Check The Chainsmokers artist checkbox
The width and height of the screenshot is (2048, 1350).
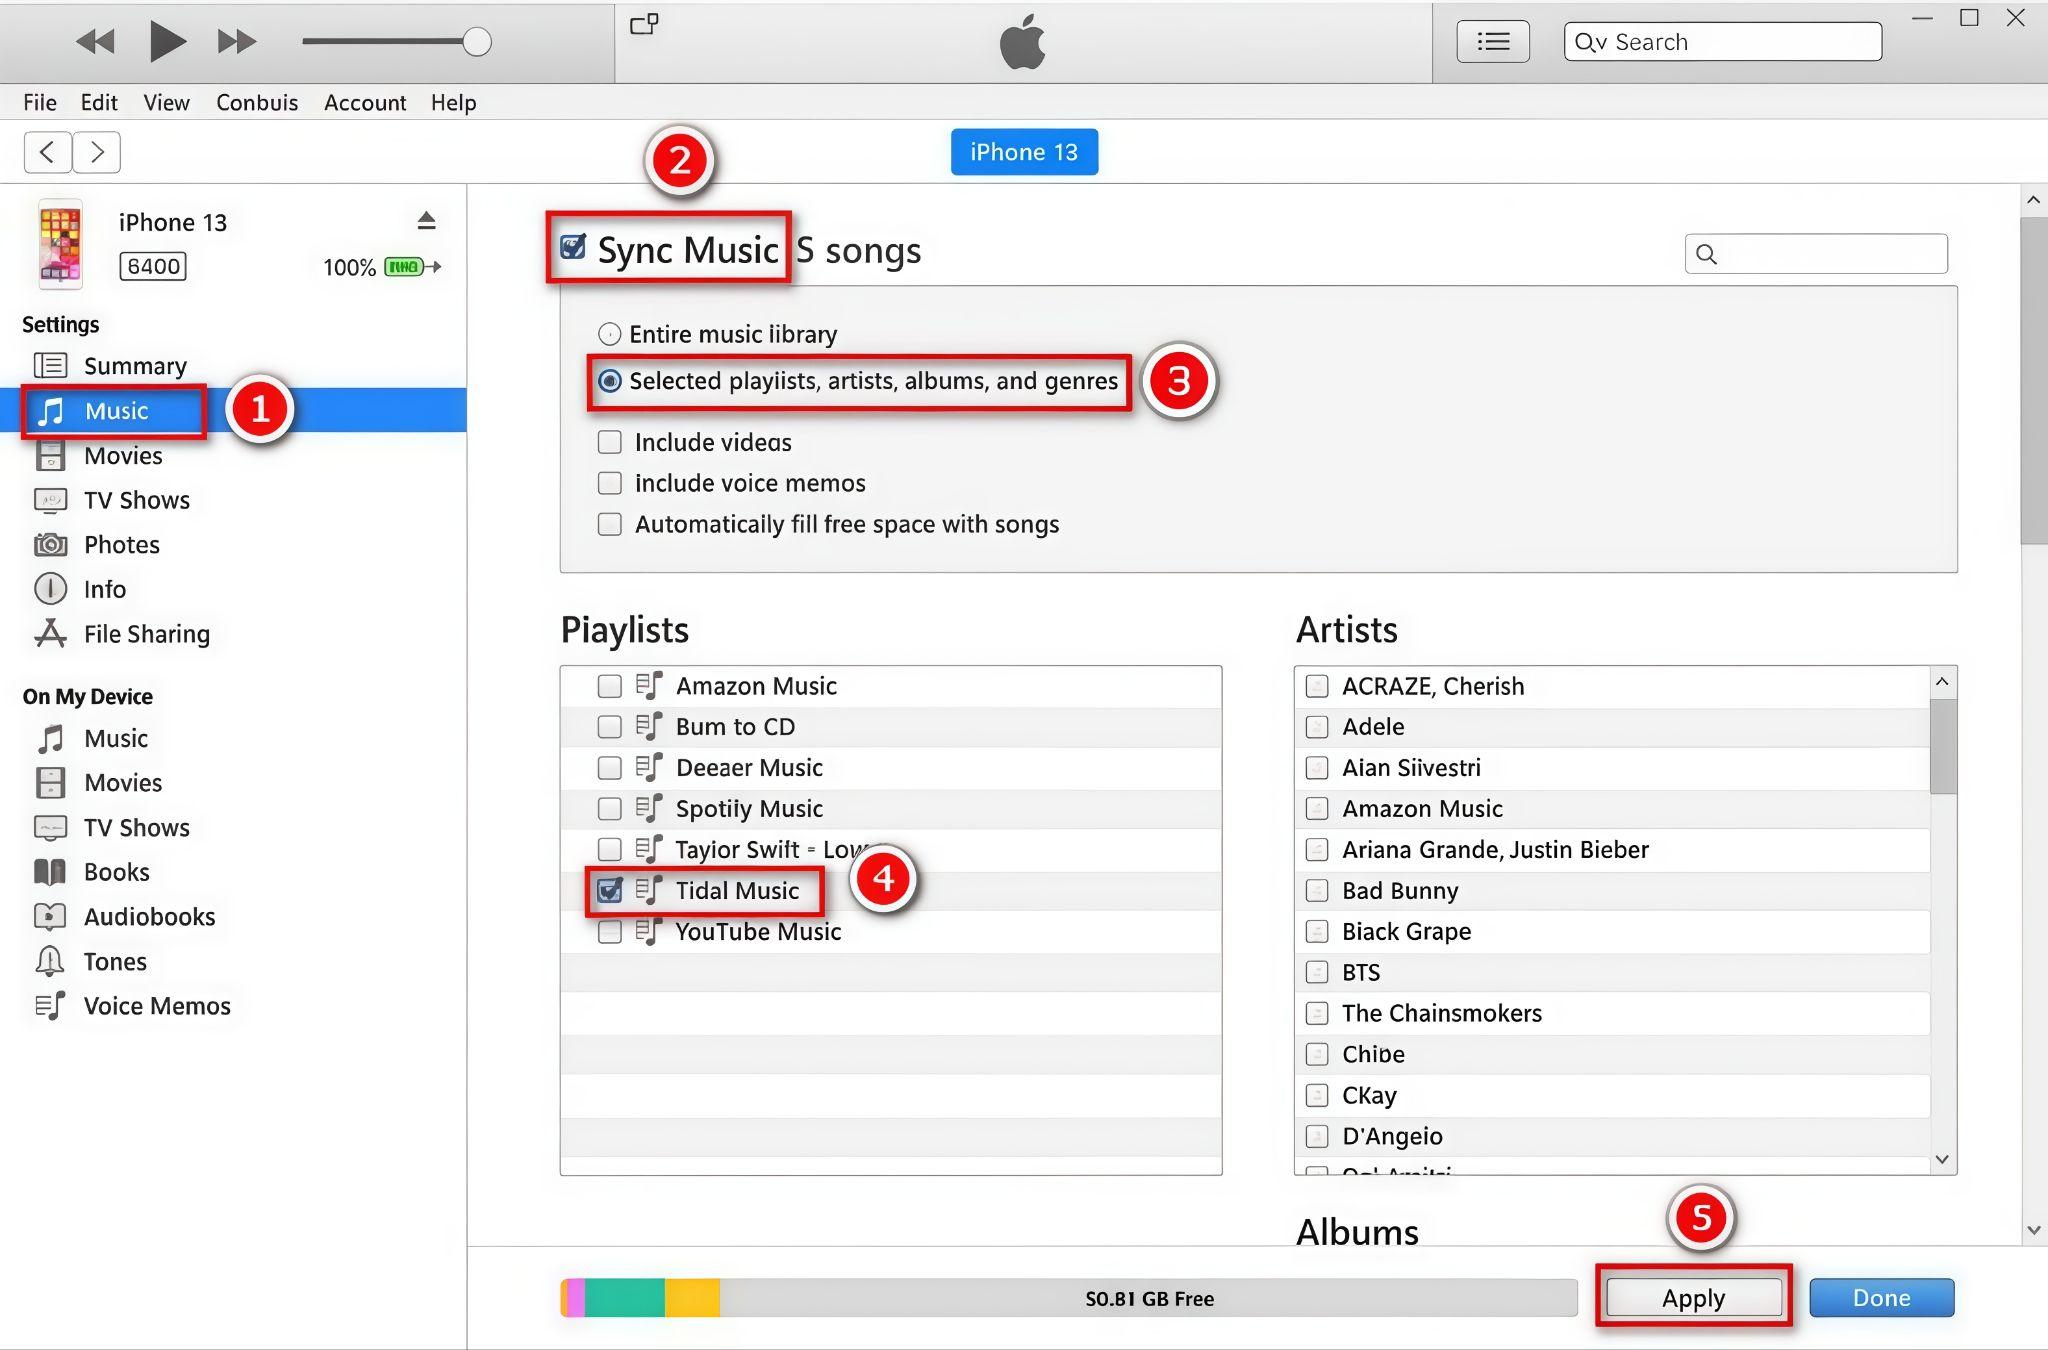coord(1317,1013)
